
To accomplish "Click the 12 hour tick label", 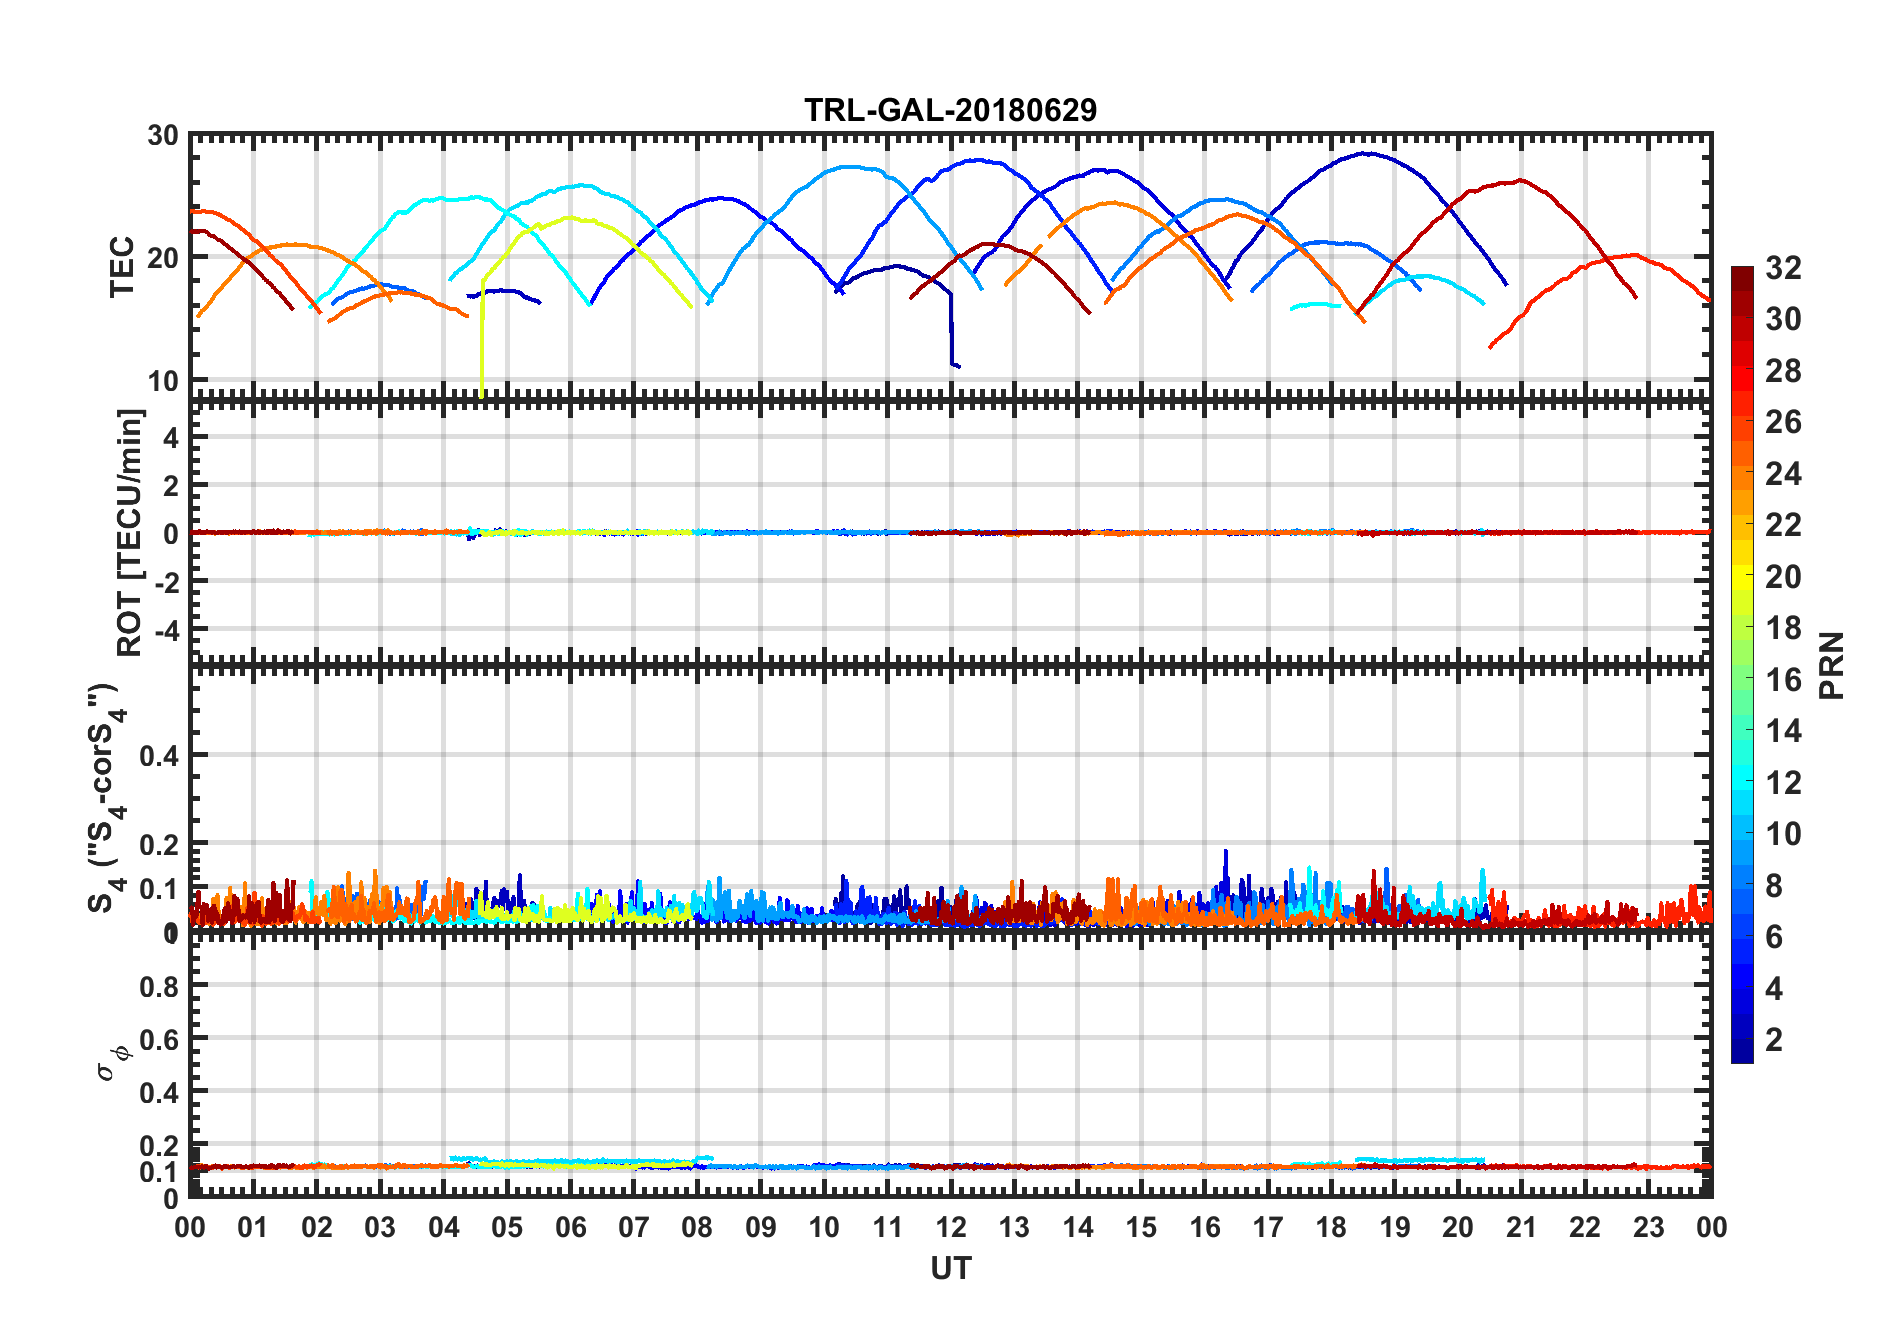I will tap(950, 1227).
